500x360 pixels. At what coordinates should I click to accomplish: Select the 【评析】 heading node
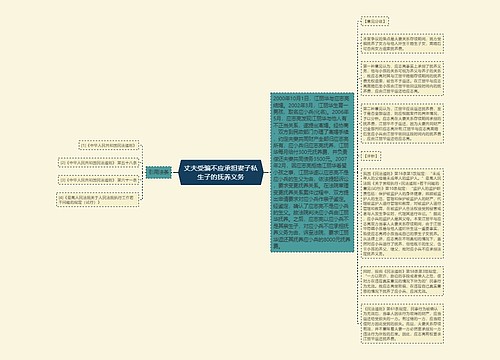(x=371, y=156)
